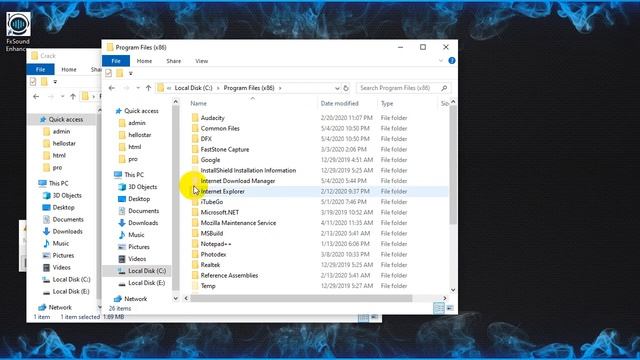Open Local Disk (E:) in Program Files sidebar
The image size is (640, 360).
click(146, 283)
